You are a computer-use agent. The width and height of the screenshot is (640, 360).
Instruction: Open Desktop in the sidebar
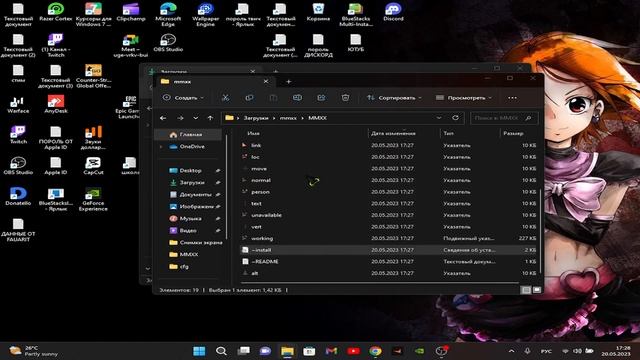(190, 171)
